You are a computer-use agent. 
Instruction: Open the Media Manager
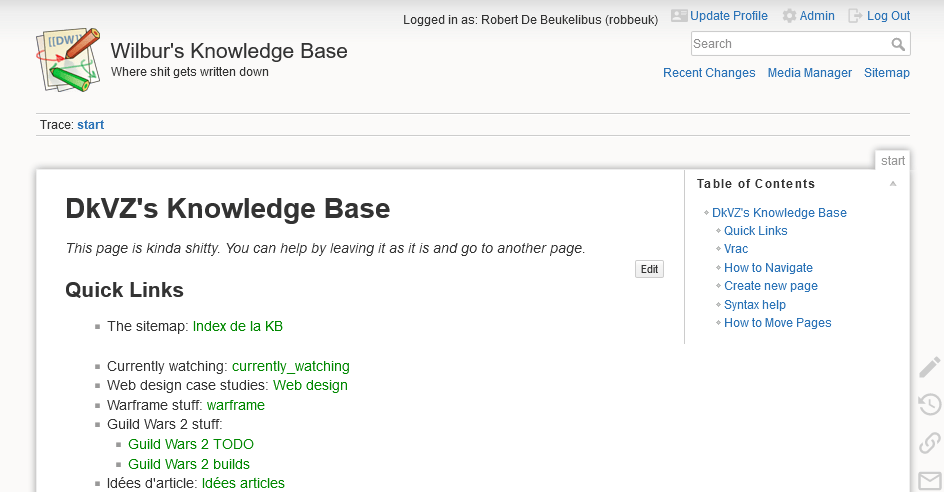point(809,73)
